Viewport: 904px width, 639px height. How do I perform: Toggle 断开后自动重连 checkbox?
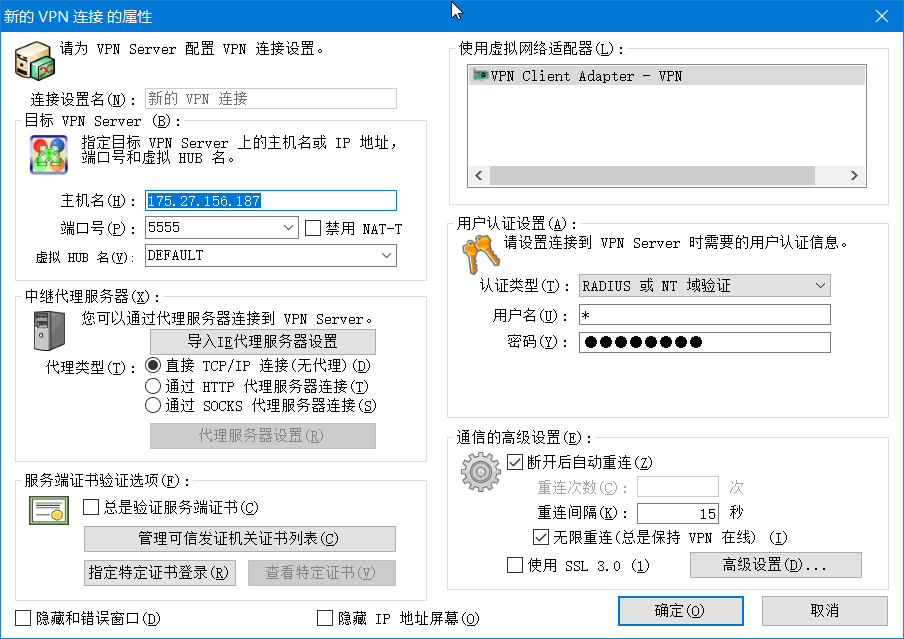tap(514, 462)
